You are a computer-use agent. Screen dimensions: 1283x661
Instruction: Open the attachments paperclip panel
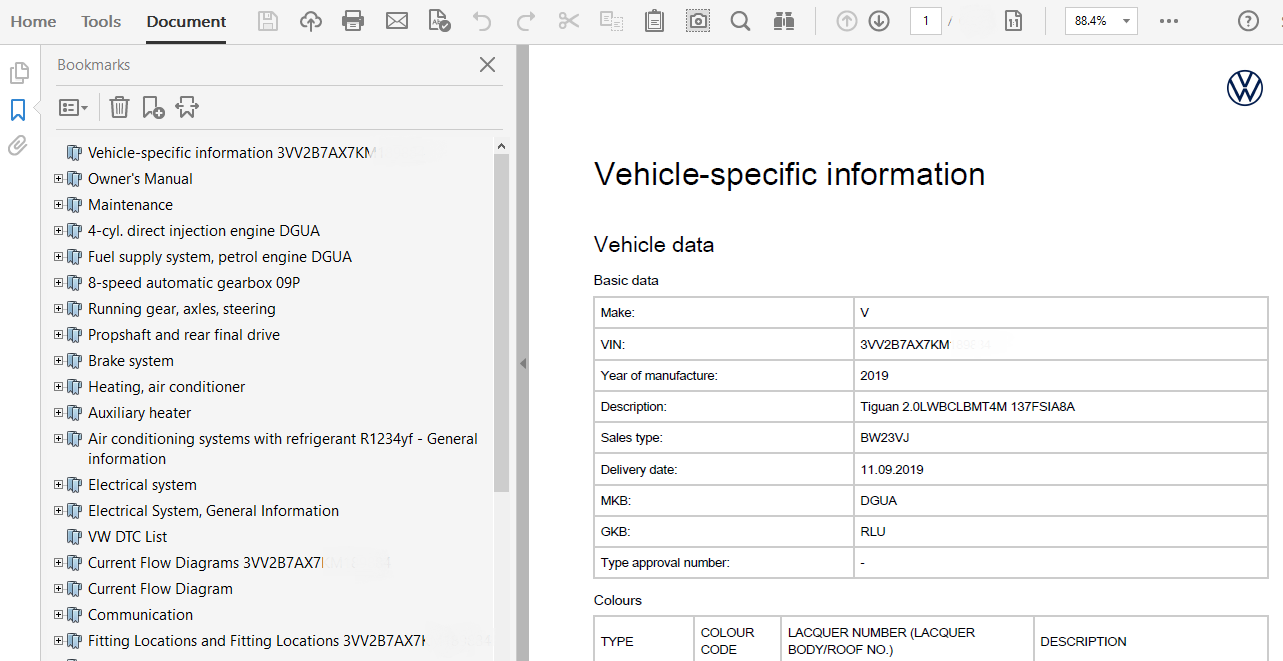pyautogui.click(x=18, y=146)
